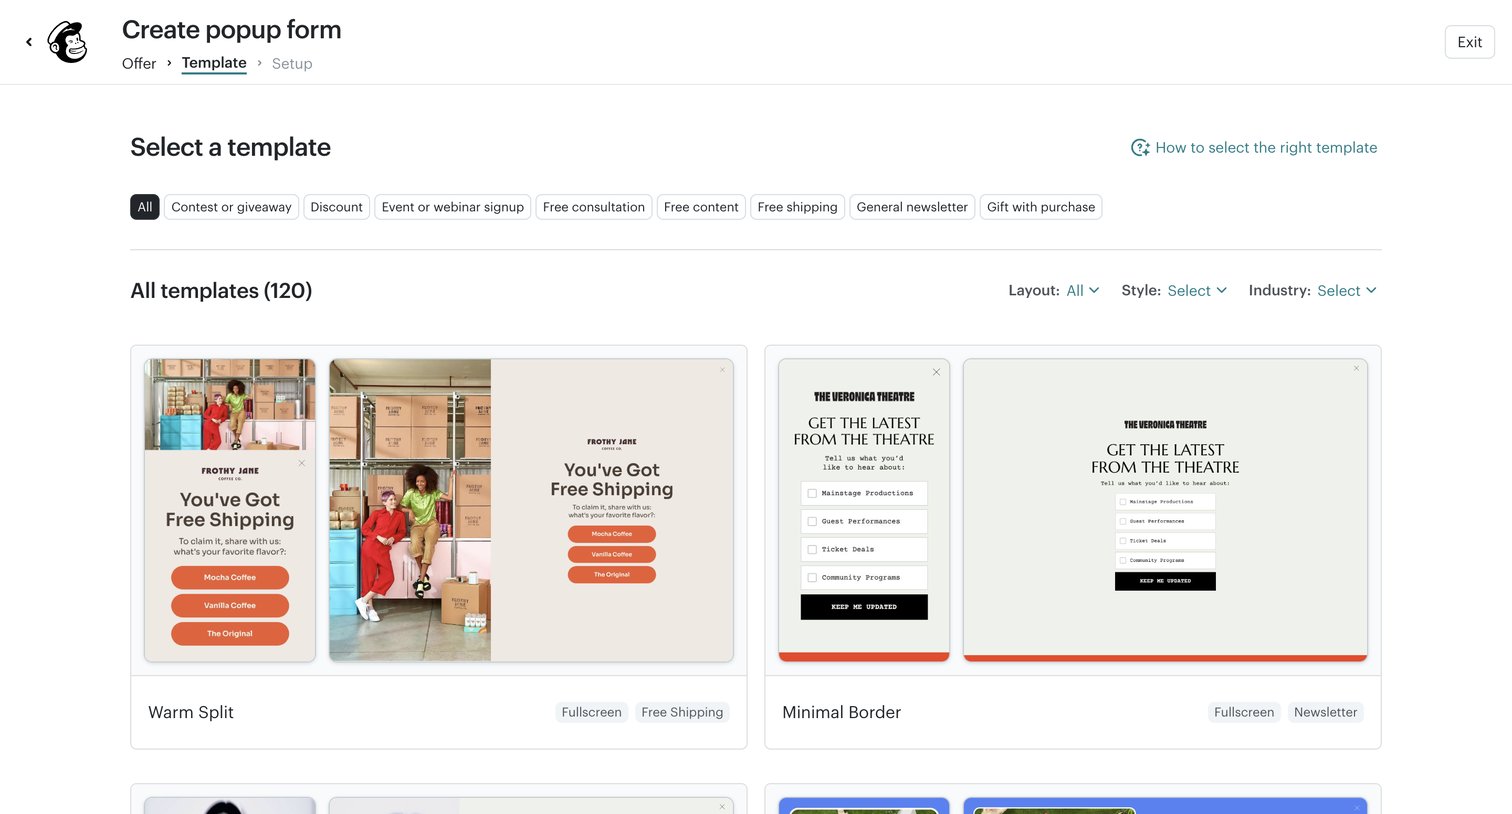Viewport: 1512px width, 814px height.
Task: Click the Warm Split template name
Action: (x=191, y=712)
